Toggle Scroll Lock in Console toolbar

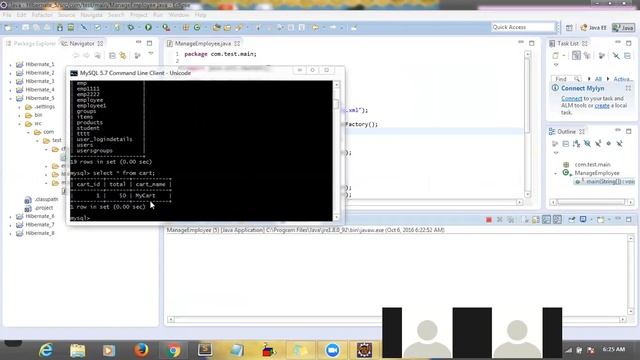[x=536, y=220]
